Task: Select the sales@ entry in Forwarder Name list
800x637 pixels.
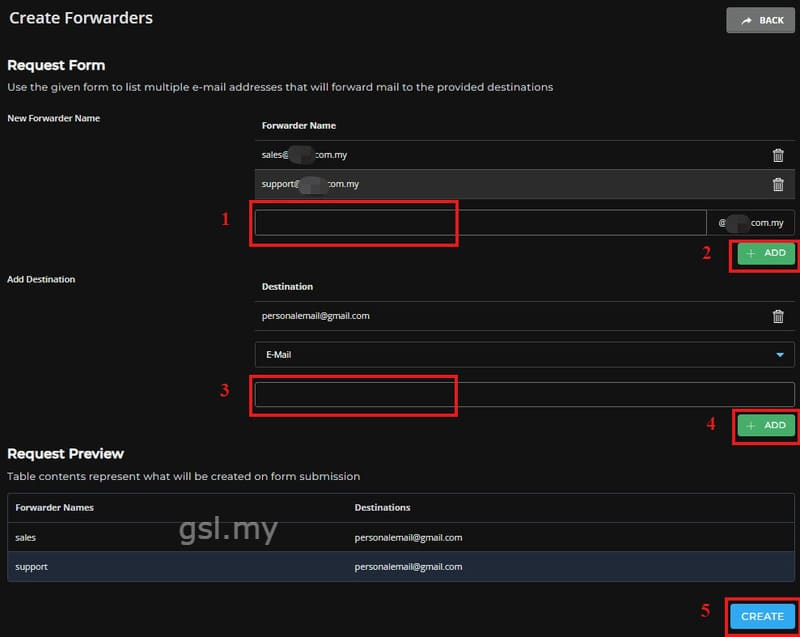Action: (x=524, y=155)
